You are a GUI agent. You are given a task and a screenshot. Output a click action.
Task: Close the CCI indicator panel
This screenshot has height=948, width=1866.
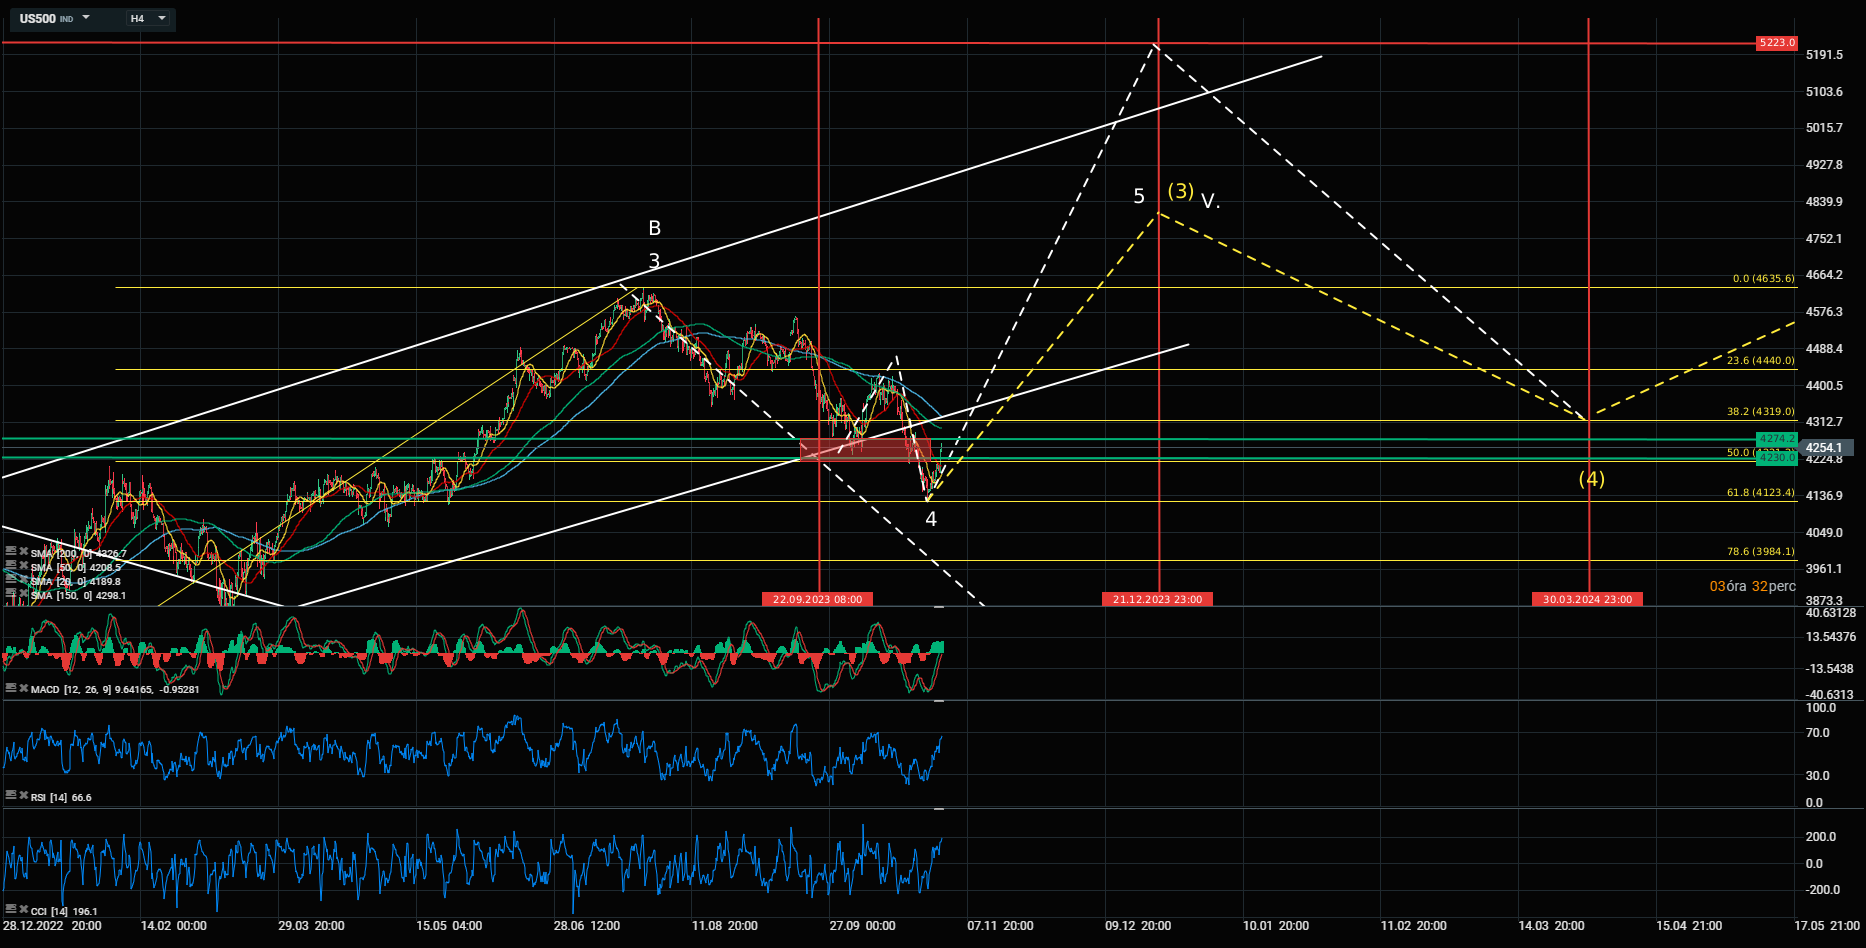[x=23, y=910]
